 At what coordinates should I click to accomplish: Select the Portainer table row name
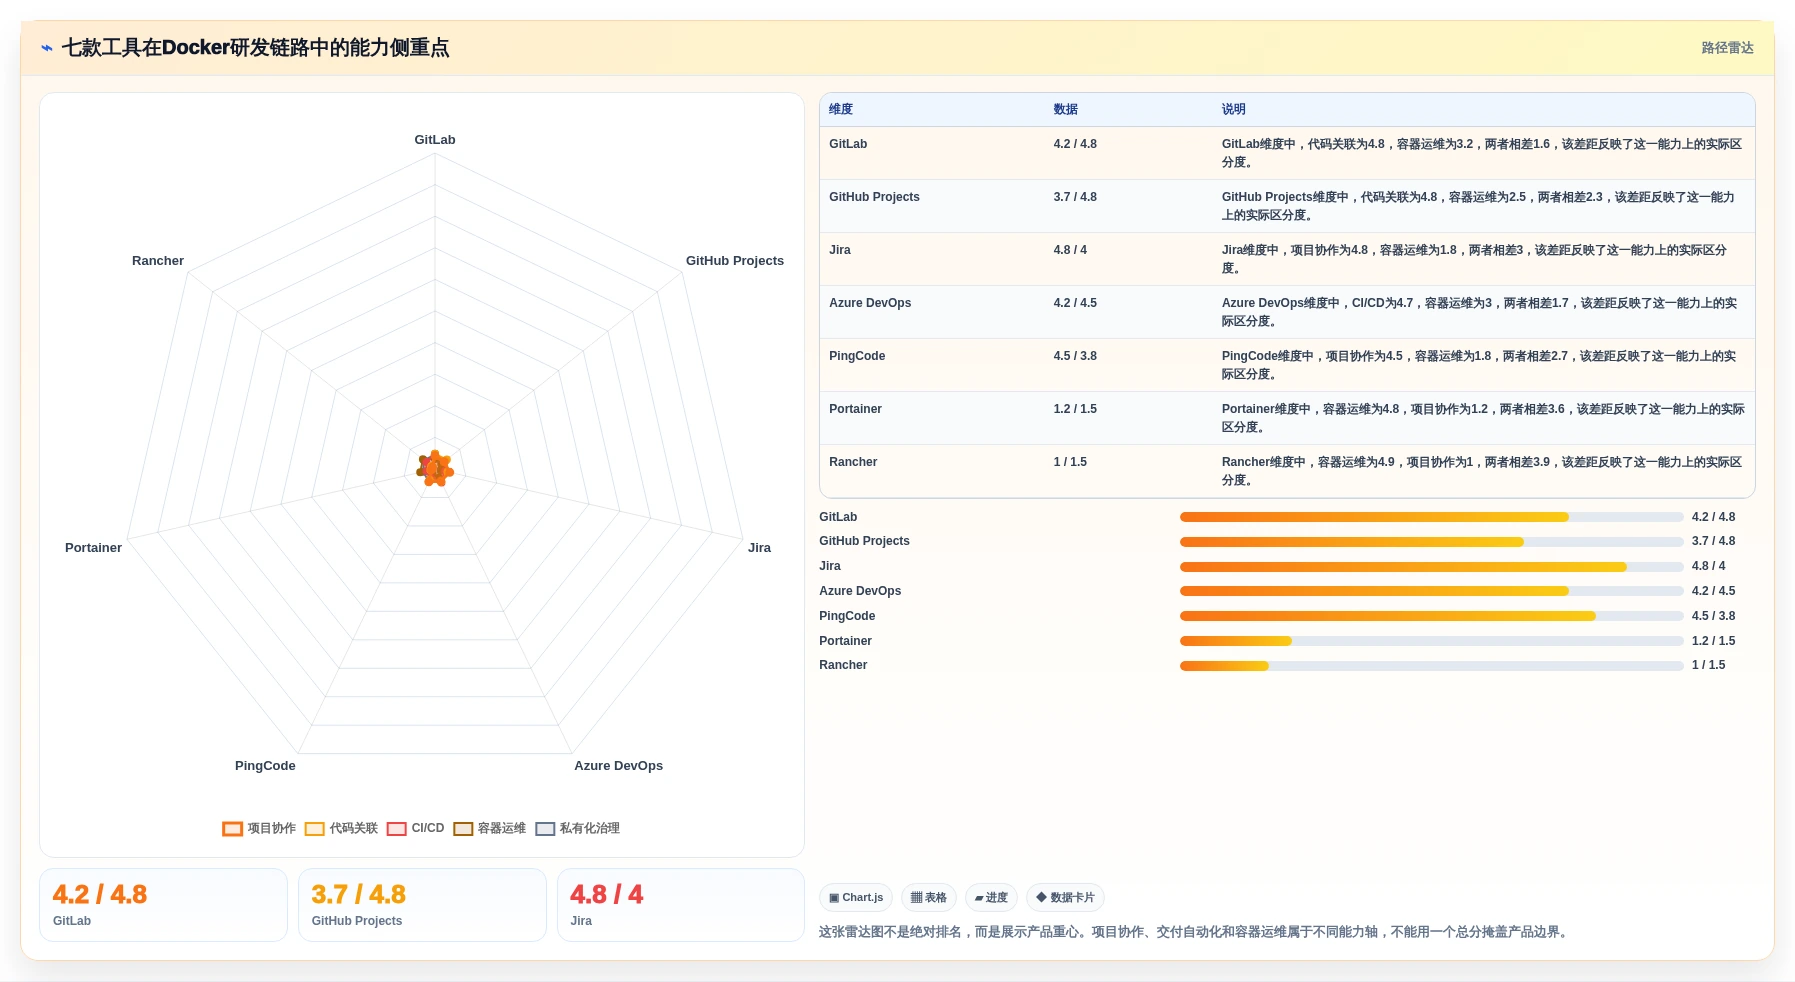tap(855, 409)
